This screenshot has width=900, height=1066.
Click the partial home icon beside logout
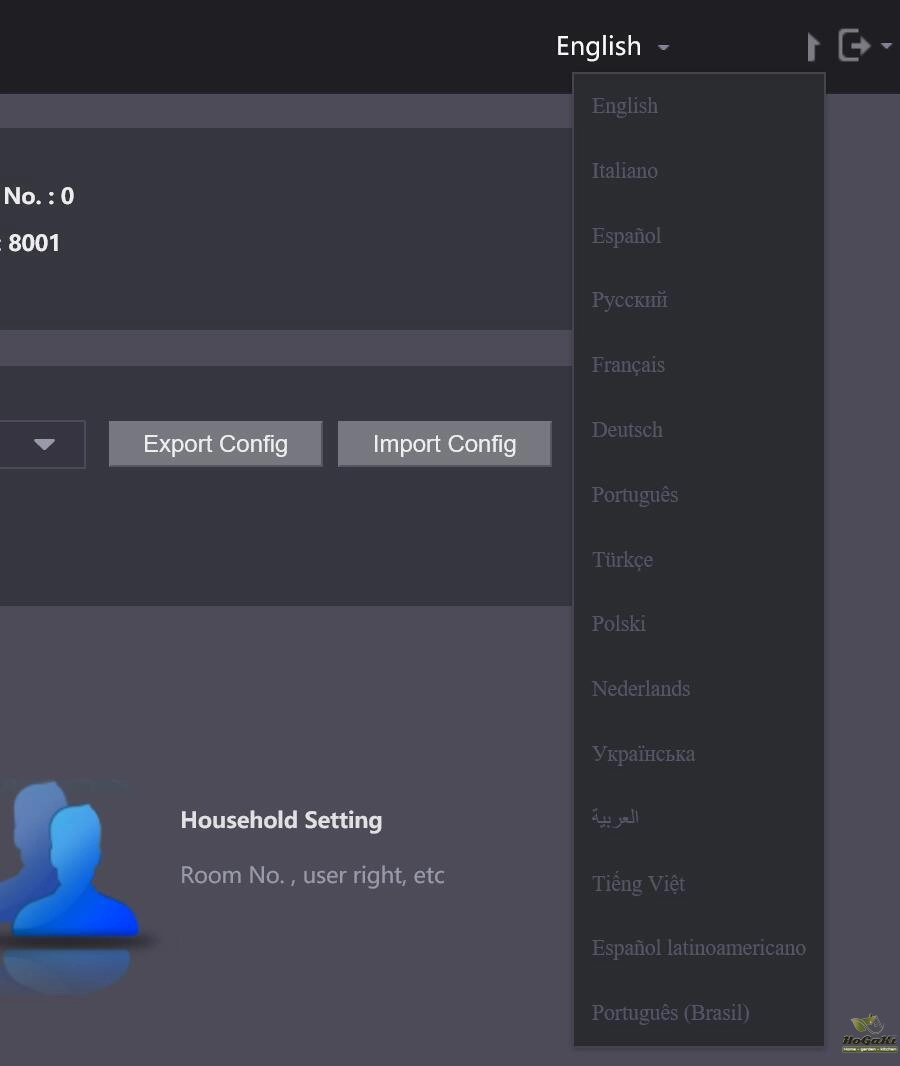tap(813, 46)
